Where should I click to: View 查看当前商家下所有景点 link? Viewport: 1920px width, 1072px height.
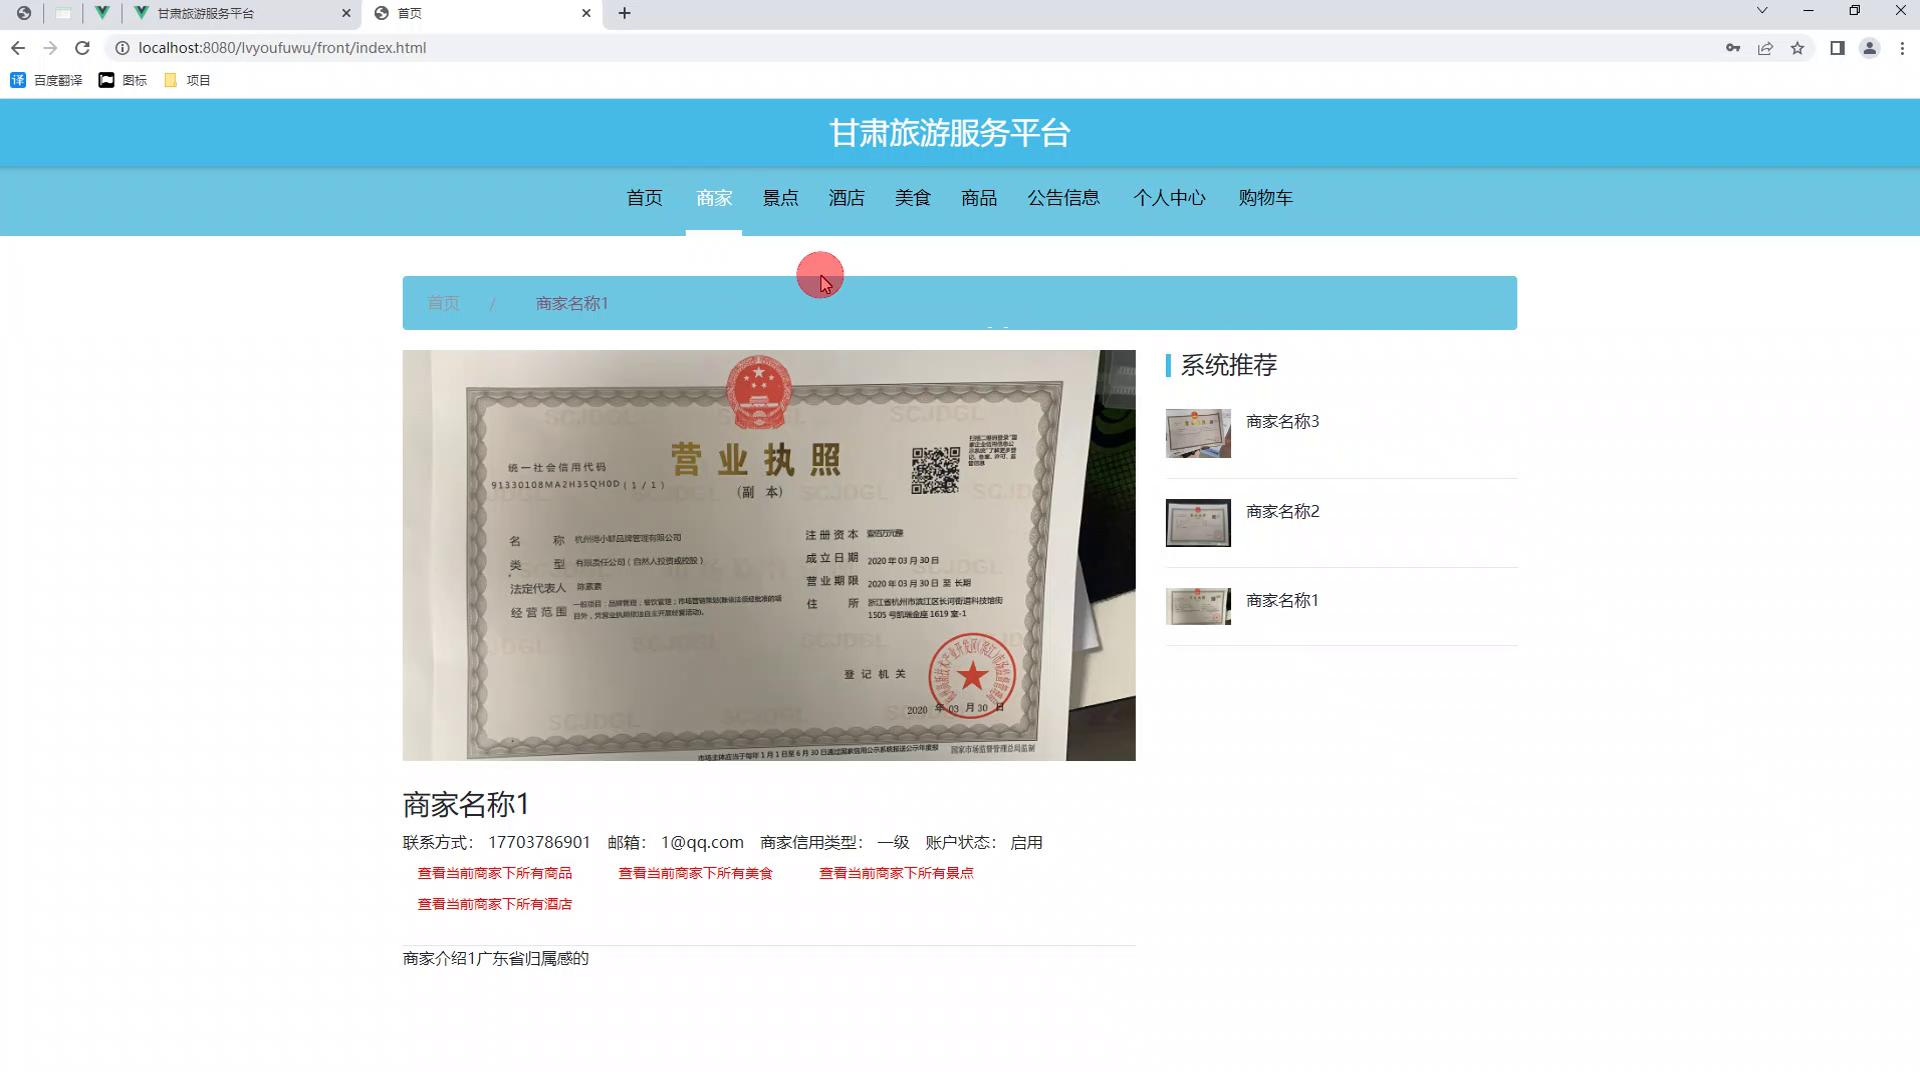pyautogui.click(x=896, y=873)
